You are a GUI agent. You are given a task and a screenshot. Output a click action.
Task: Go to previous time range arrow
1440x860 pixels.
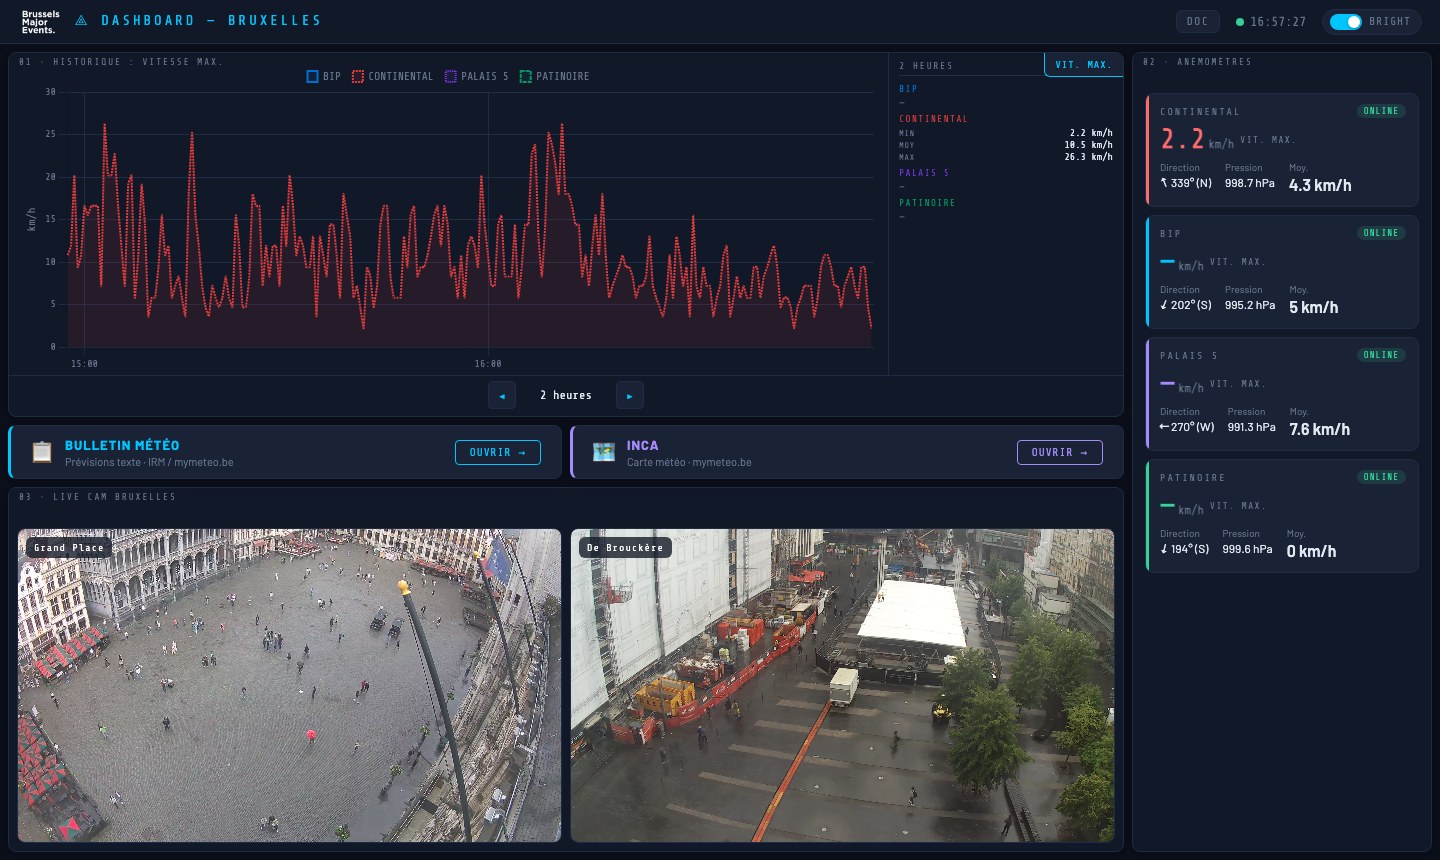pyautogui.click(x=502, y=395)
